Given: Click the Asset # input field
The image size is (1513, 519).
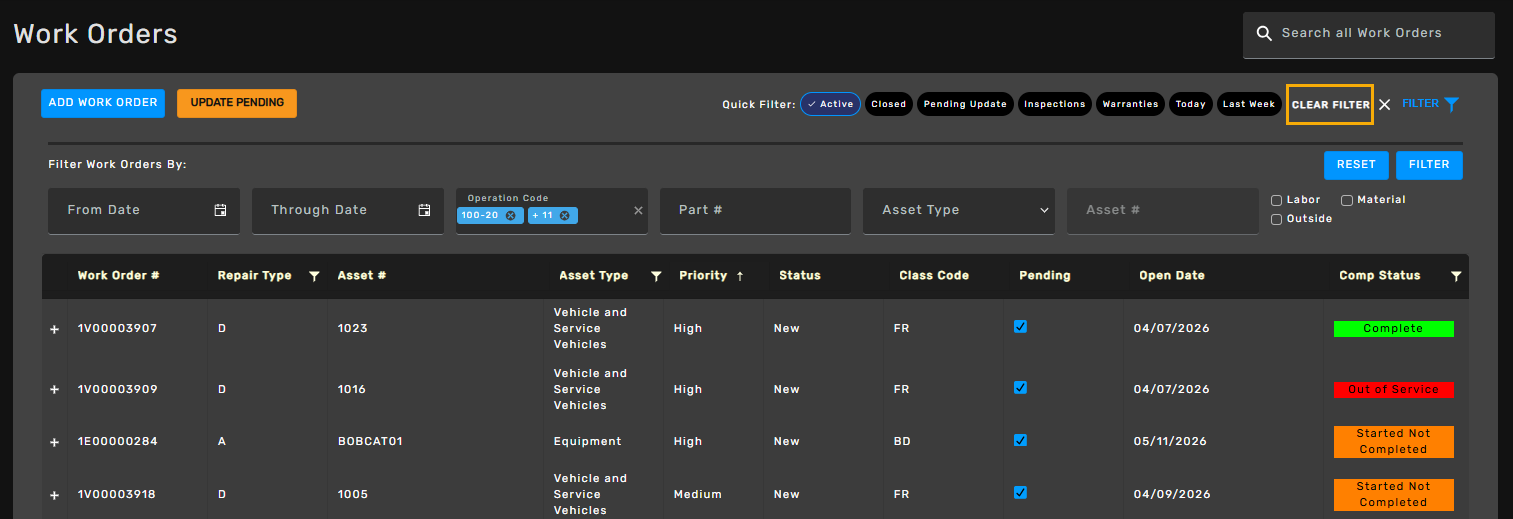Looking at the screenshot, I should point(1163,211).
